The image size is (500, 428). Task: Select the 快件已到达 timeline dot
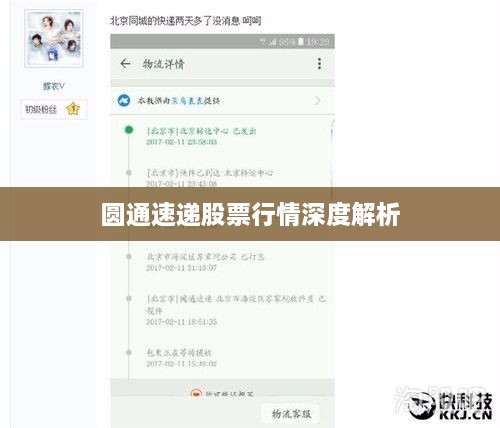[x=129, y=172]
